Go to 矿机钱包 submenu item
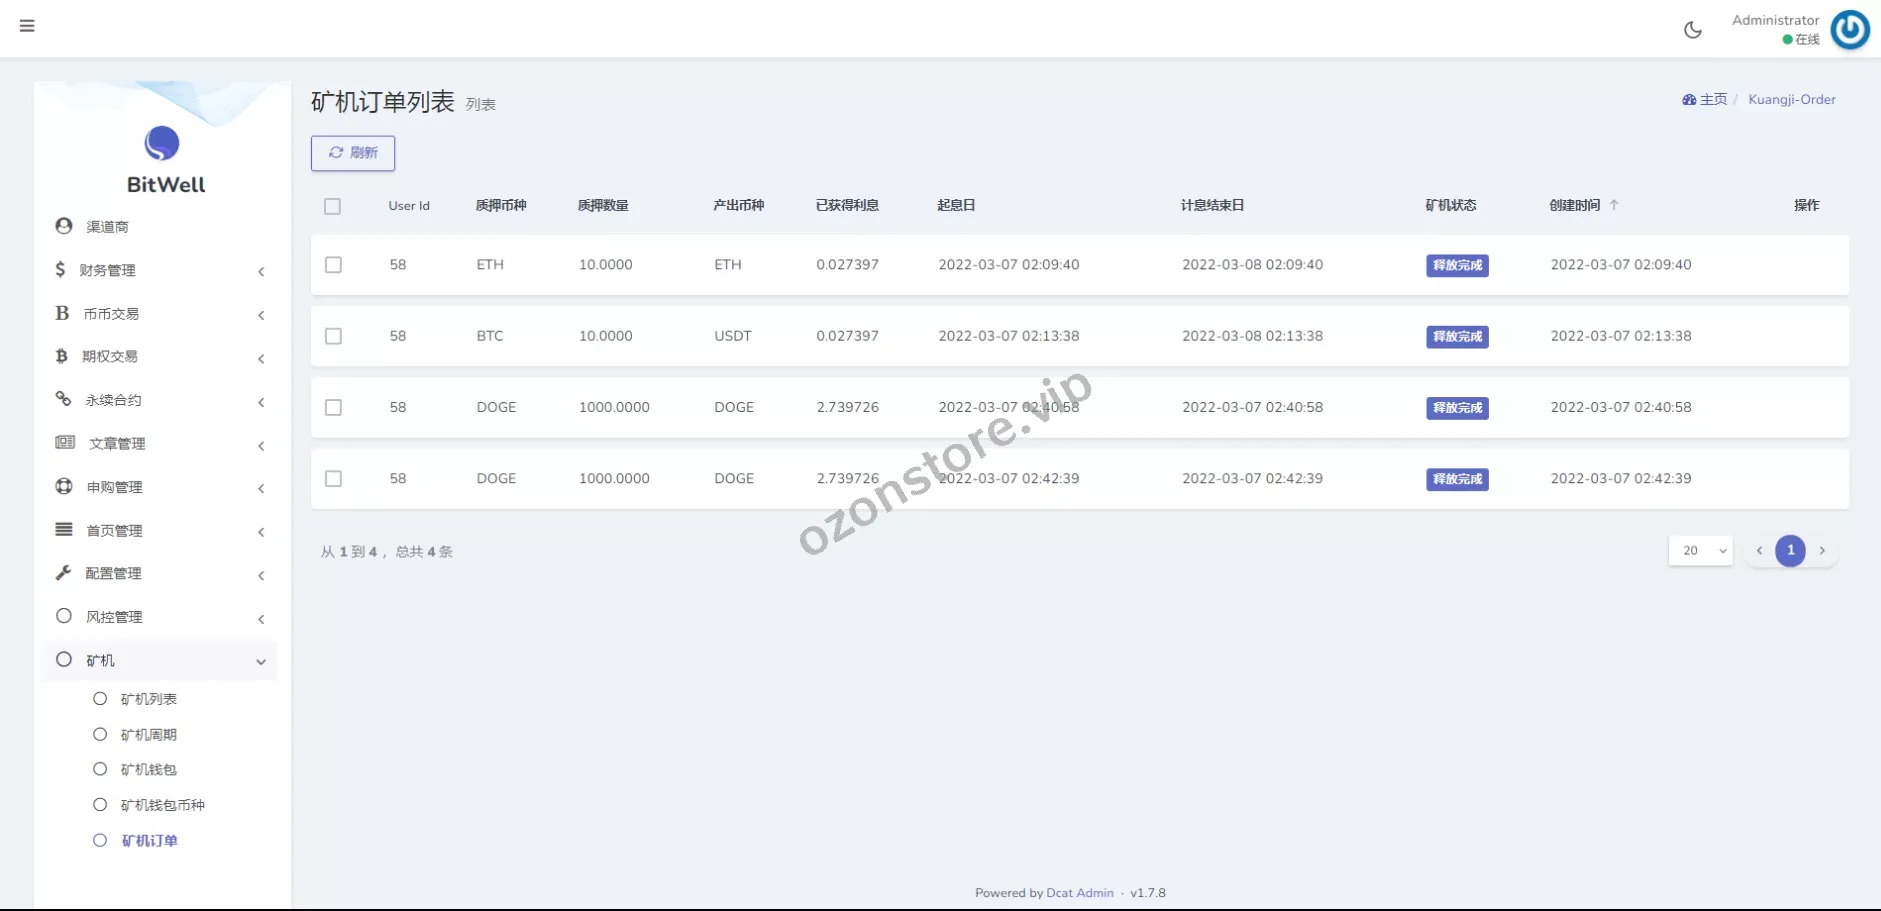Screen dimensions: 1881x911 coord(148,770)
